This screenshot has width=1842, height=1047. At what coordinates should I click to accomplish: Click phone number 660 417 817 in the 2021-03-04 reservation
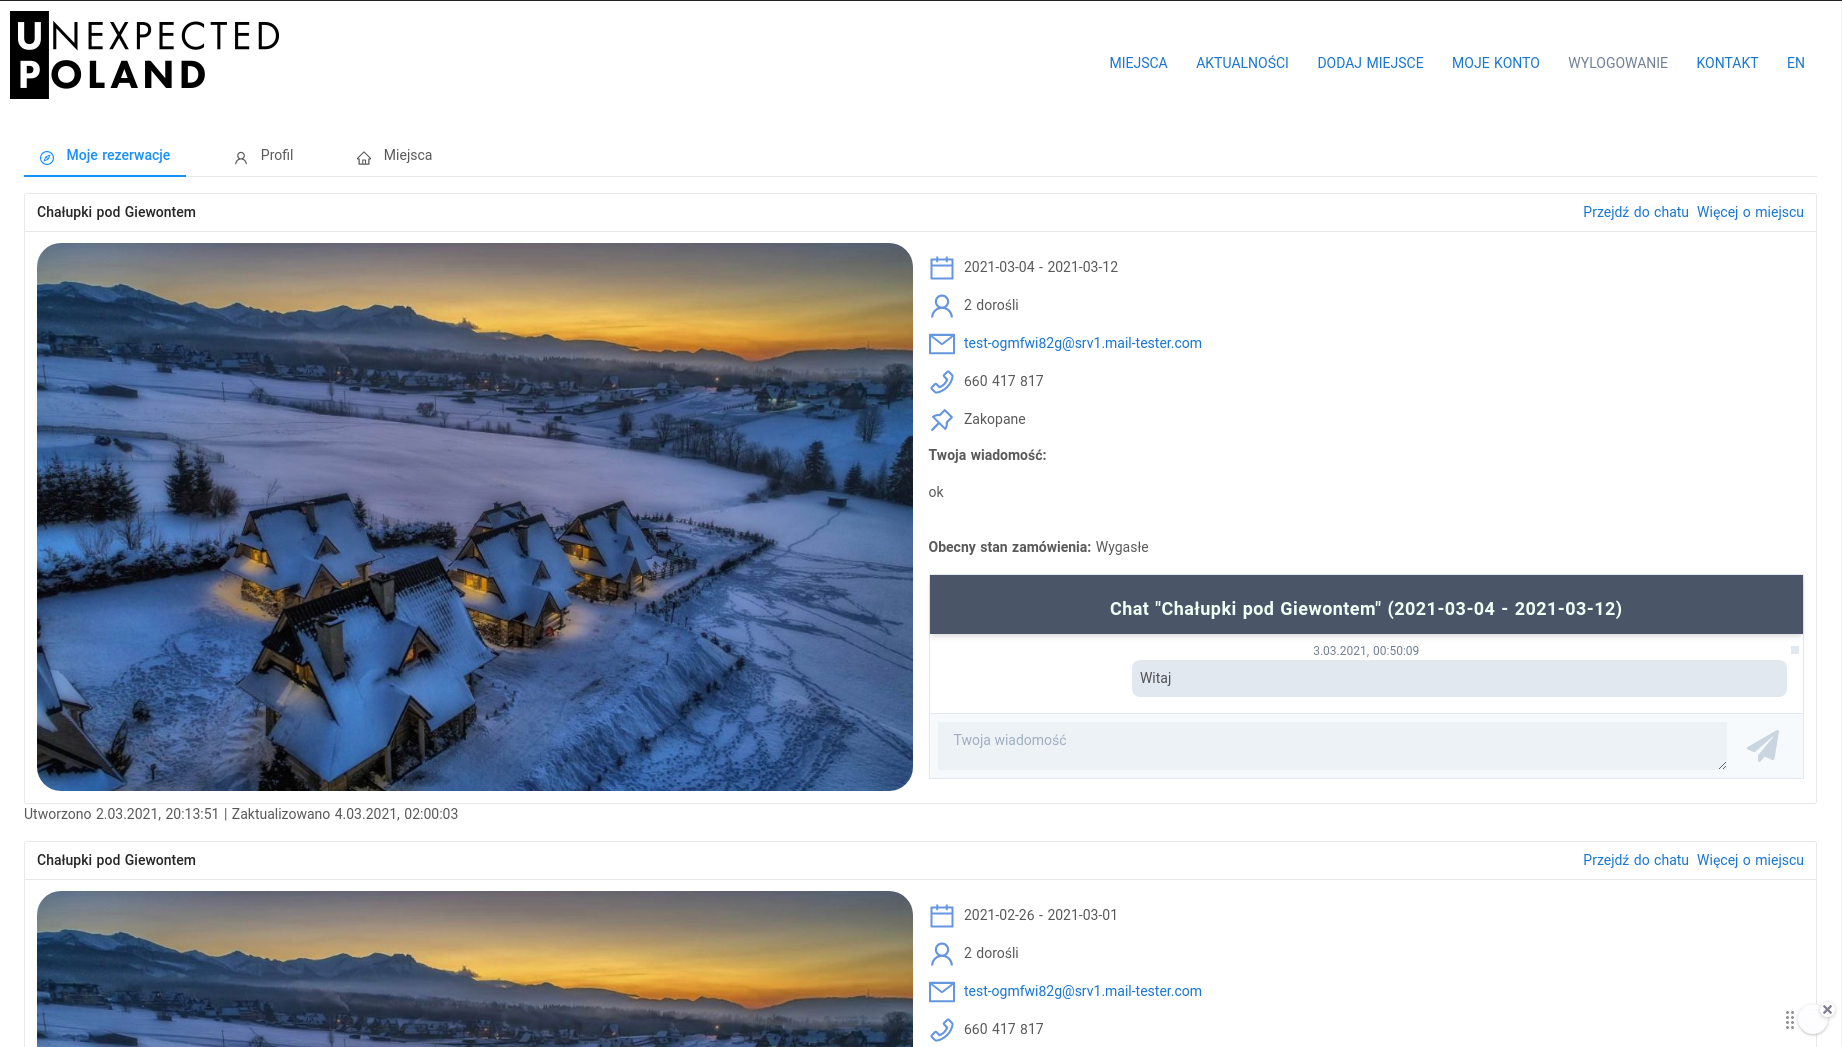coord(1004,381)
